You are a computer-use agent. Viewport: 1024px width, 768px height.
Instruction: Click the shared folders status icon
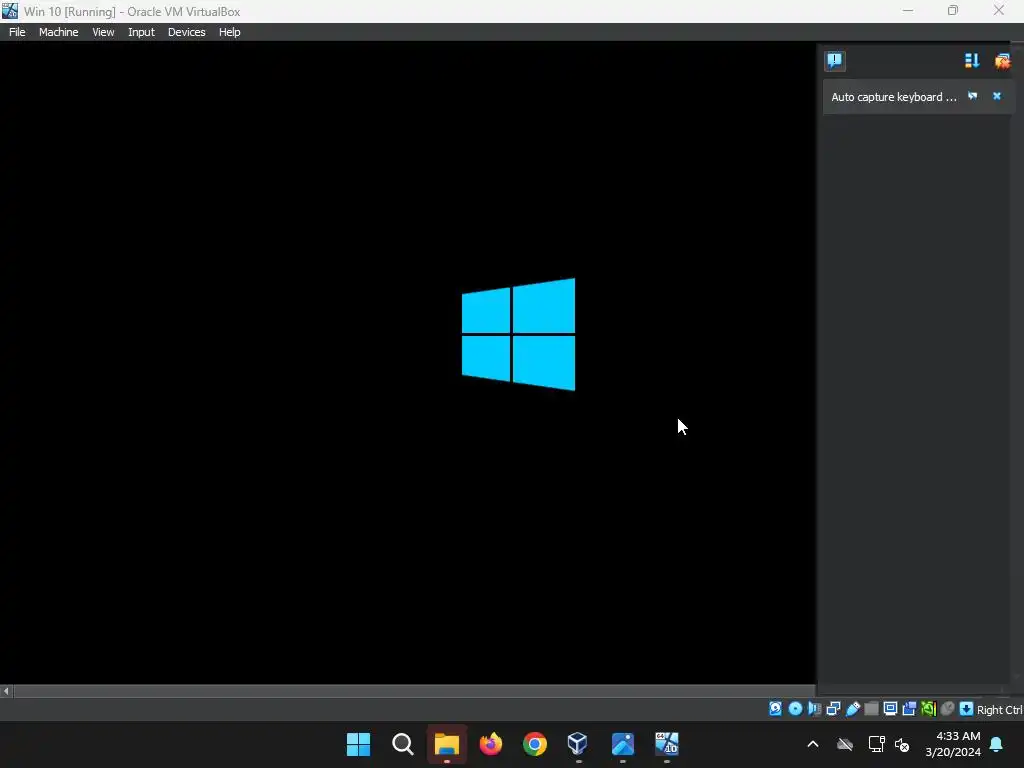pyautogui.click(x=871, y=709)
